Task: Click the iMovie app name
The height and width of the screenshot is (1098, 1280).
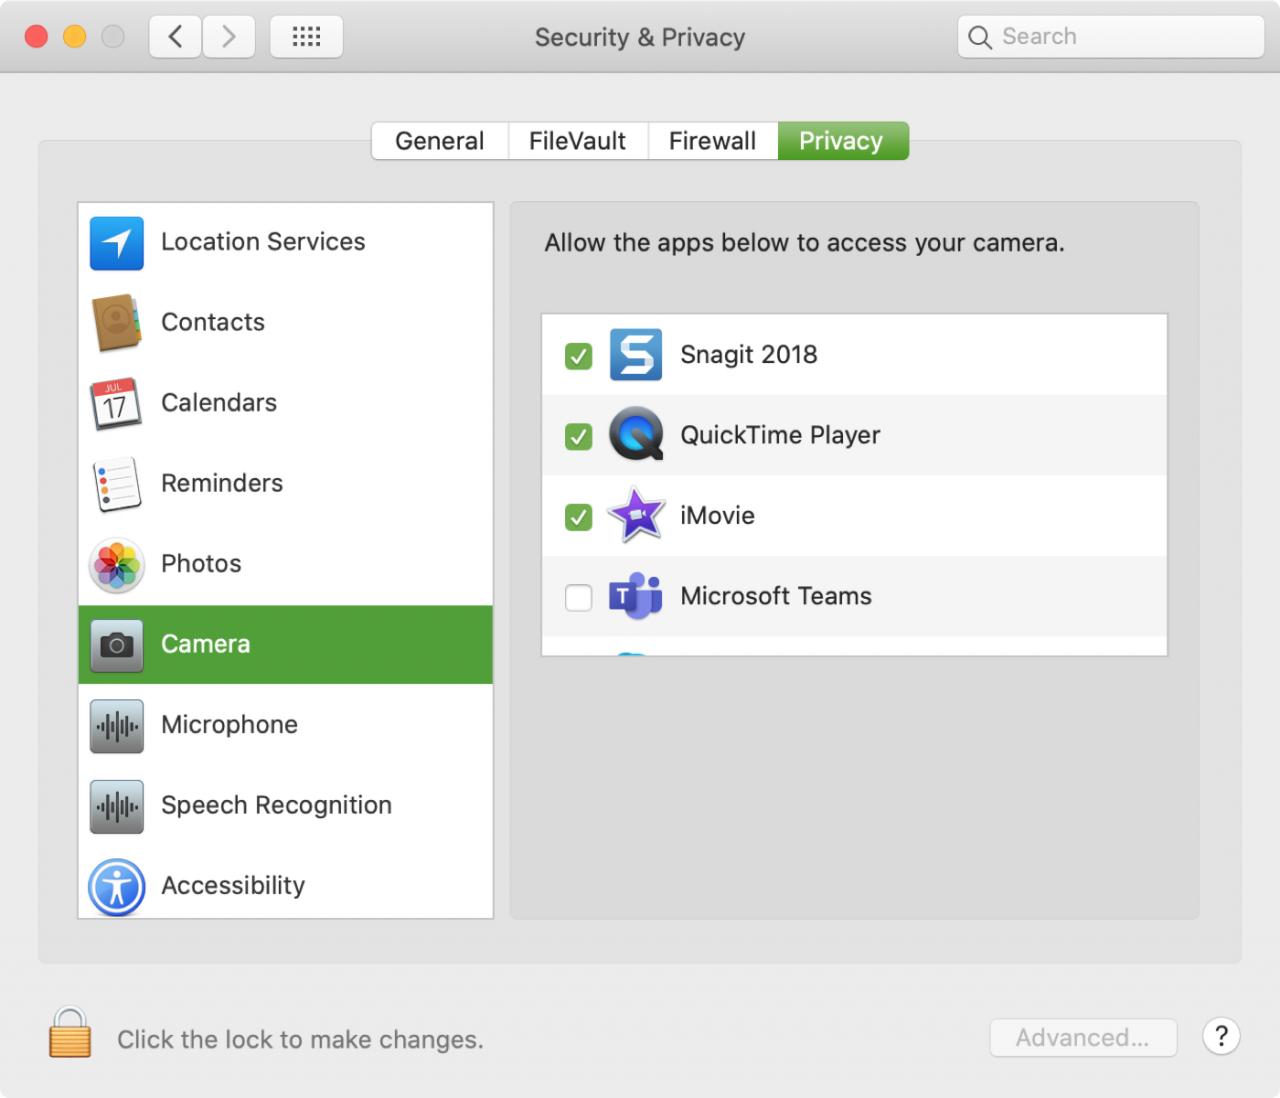Action: pos(717,516)
